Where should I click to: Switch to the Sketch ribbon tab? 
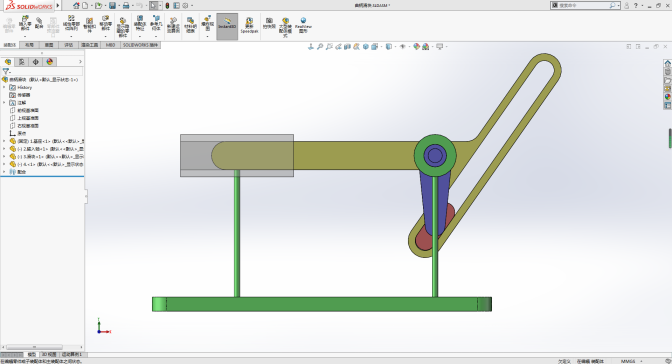click(x=49, y=45)
